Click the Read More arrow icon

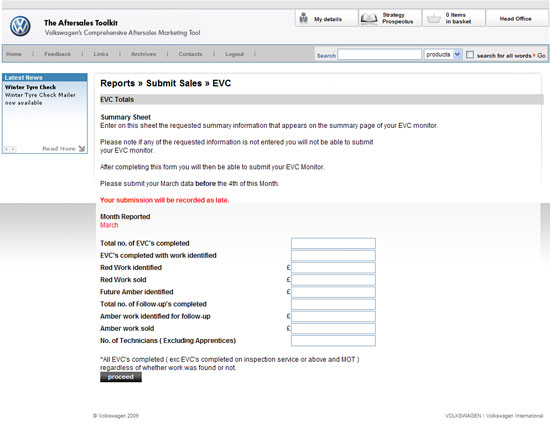82,149
